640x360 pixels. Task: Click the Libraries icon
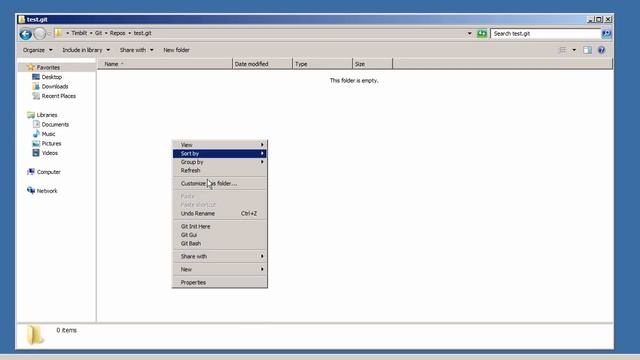coord(31,115)
